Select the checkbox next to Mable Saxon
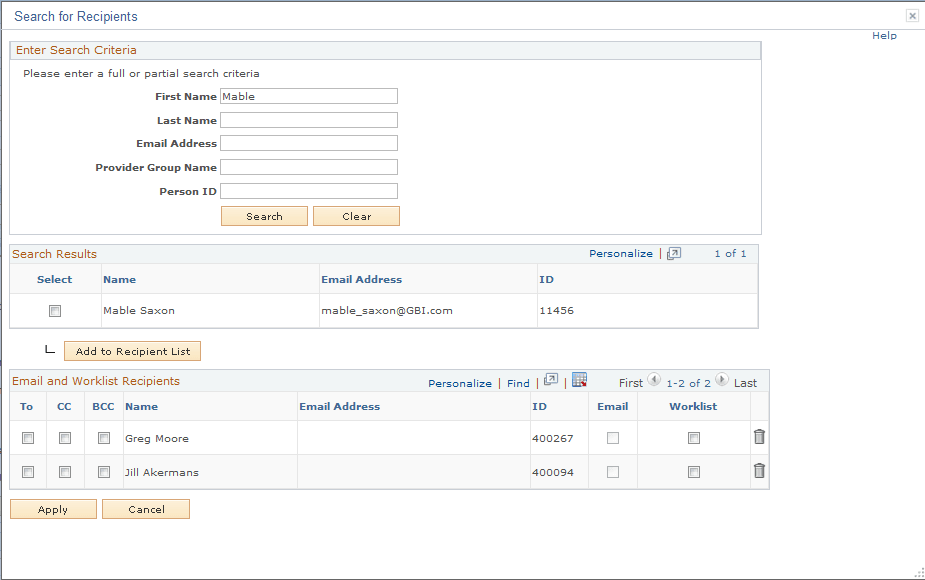Screen dimensions: 925x580 (55, 311)
